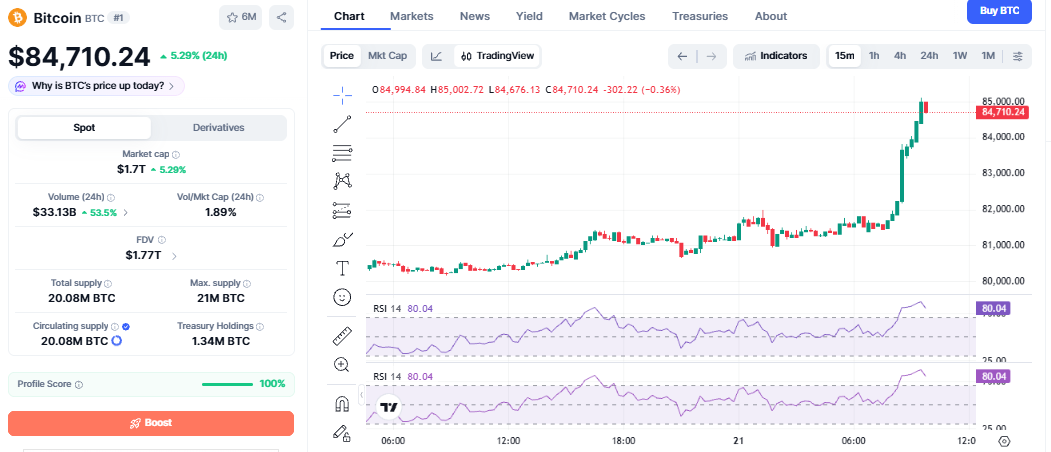This screenshot has height=452, width=1051.
Task: Open the Treasuries tab
Action: tap(700, 16)
